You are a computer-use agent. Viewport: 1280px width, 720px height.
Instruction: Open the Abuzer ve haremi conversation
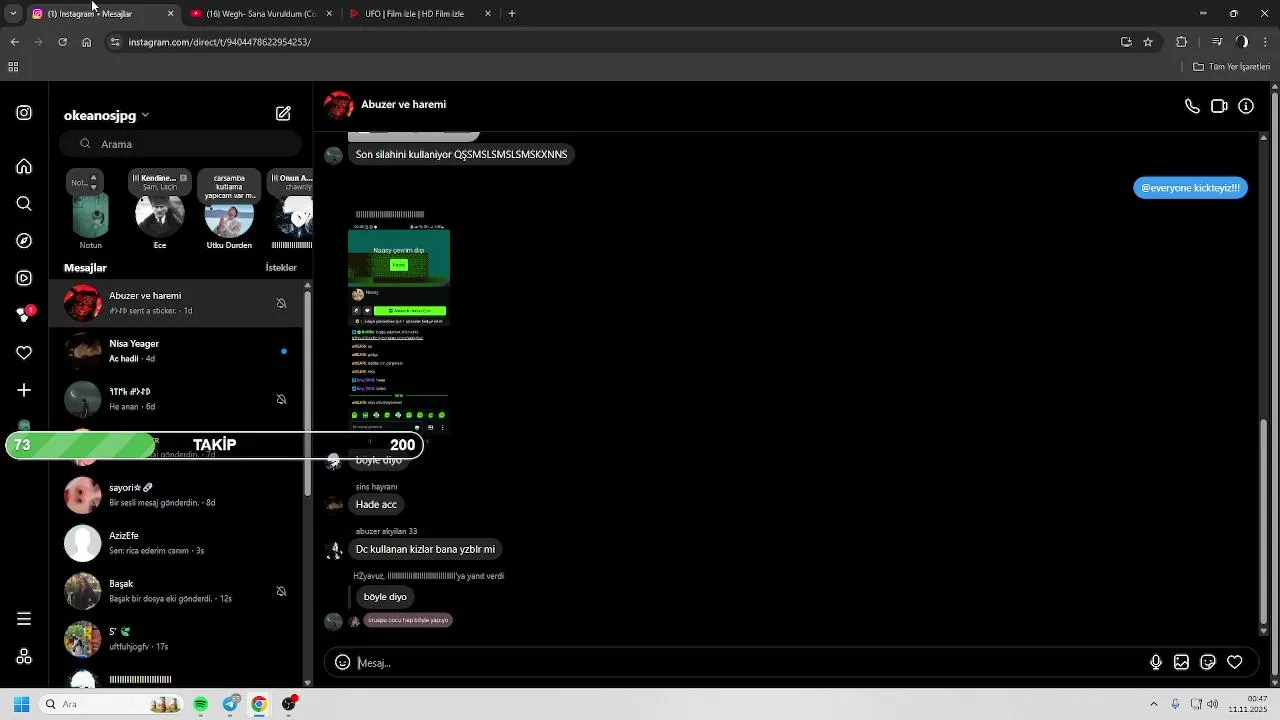(178, 303)
